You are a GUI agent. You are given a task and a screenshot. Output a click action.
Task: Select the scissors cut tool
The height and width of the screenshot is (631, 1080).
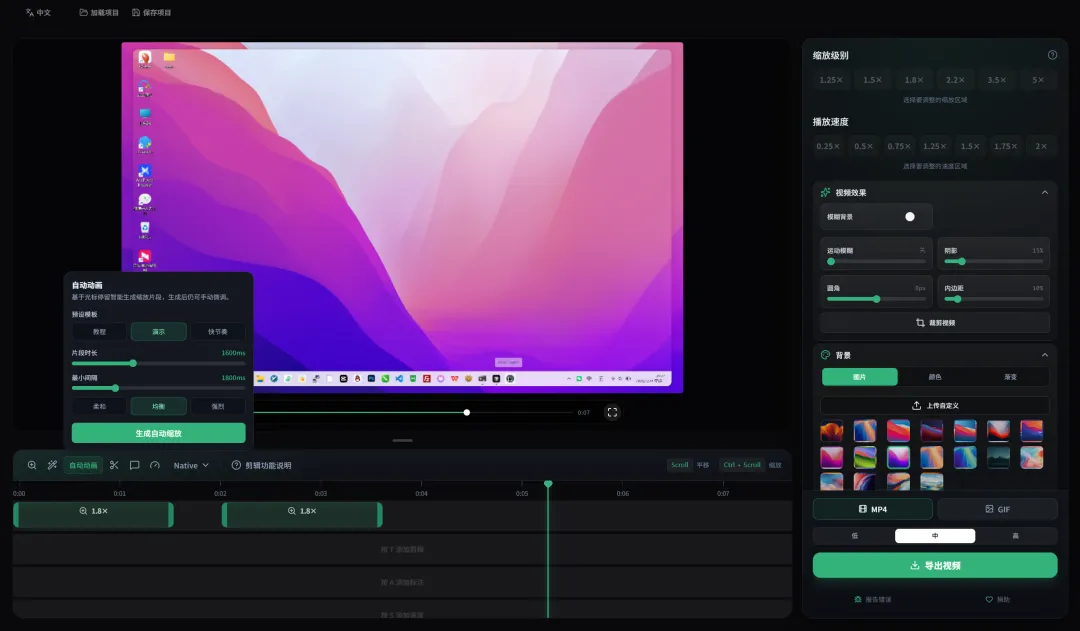click(x=114, y=466)
